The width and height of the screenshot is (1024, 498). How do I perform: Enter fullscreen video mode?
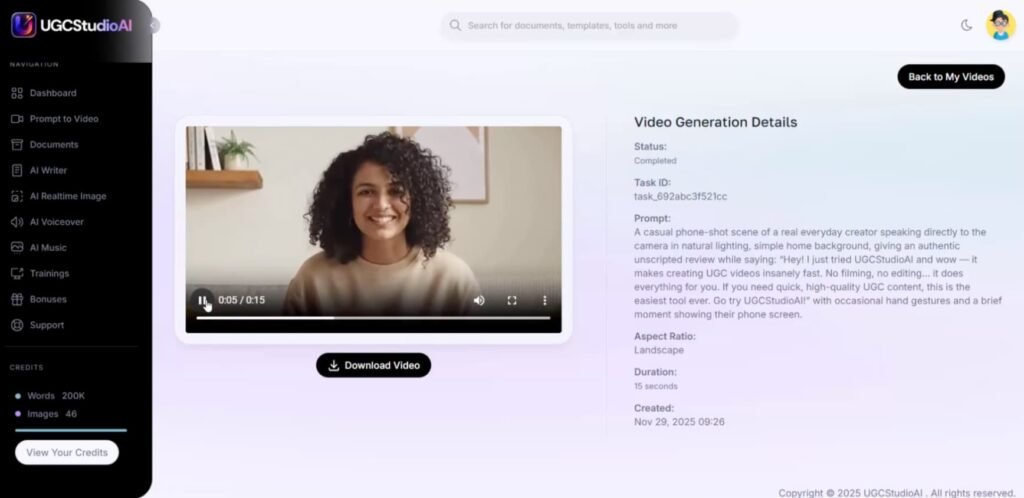(512, 300)
